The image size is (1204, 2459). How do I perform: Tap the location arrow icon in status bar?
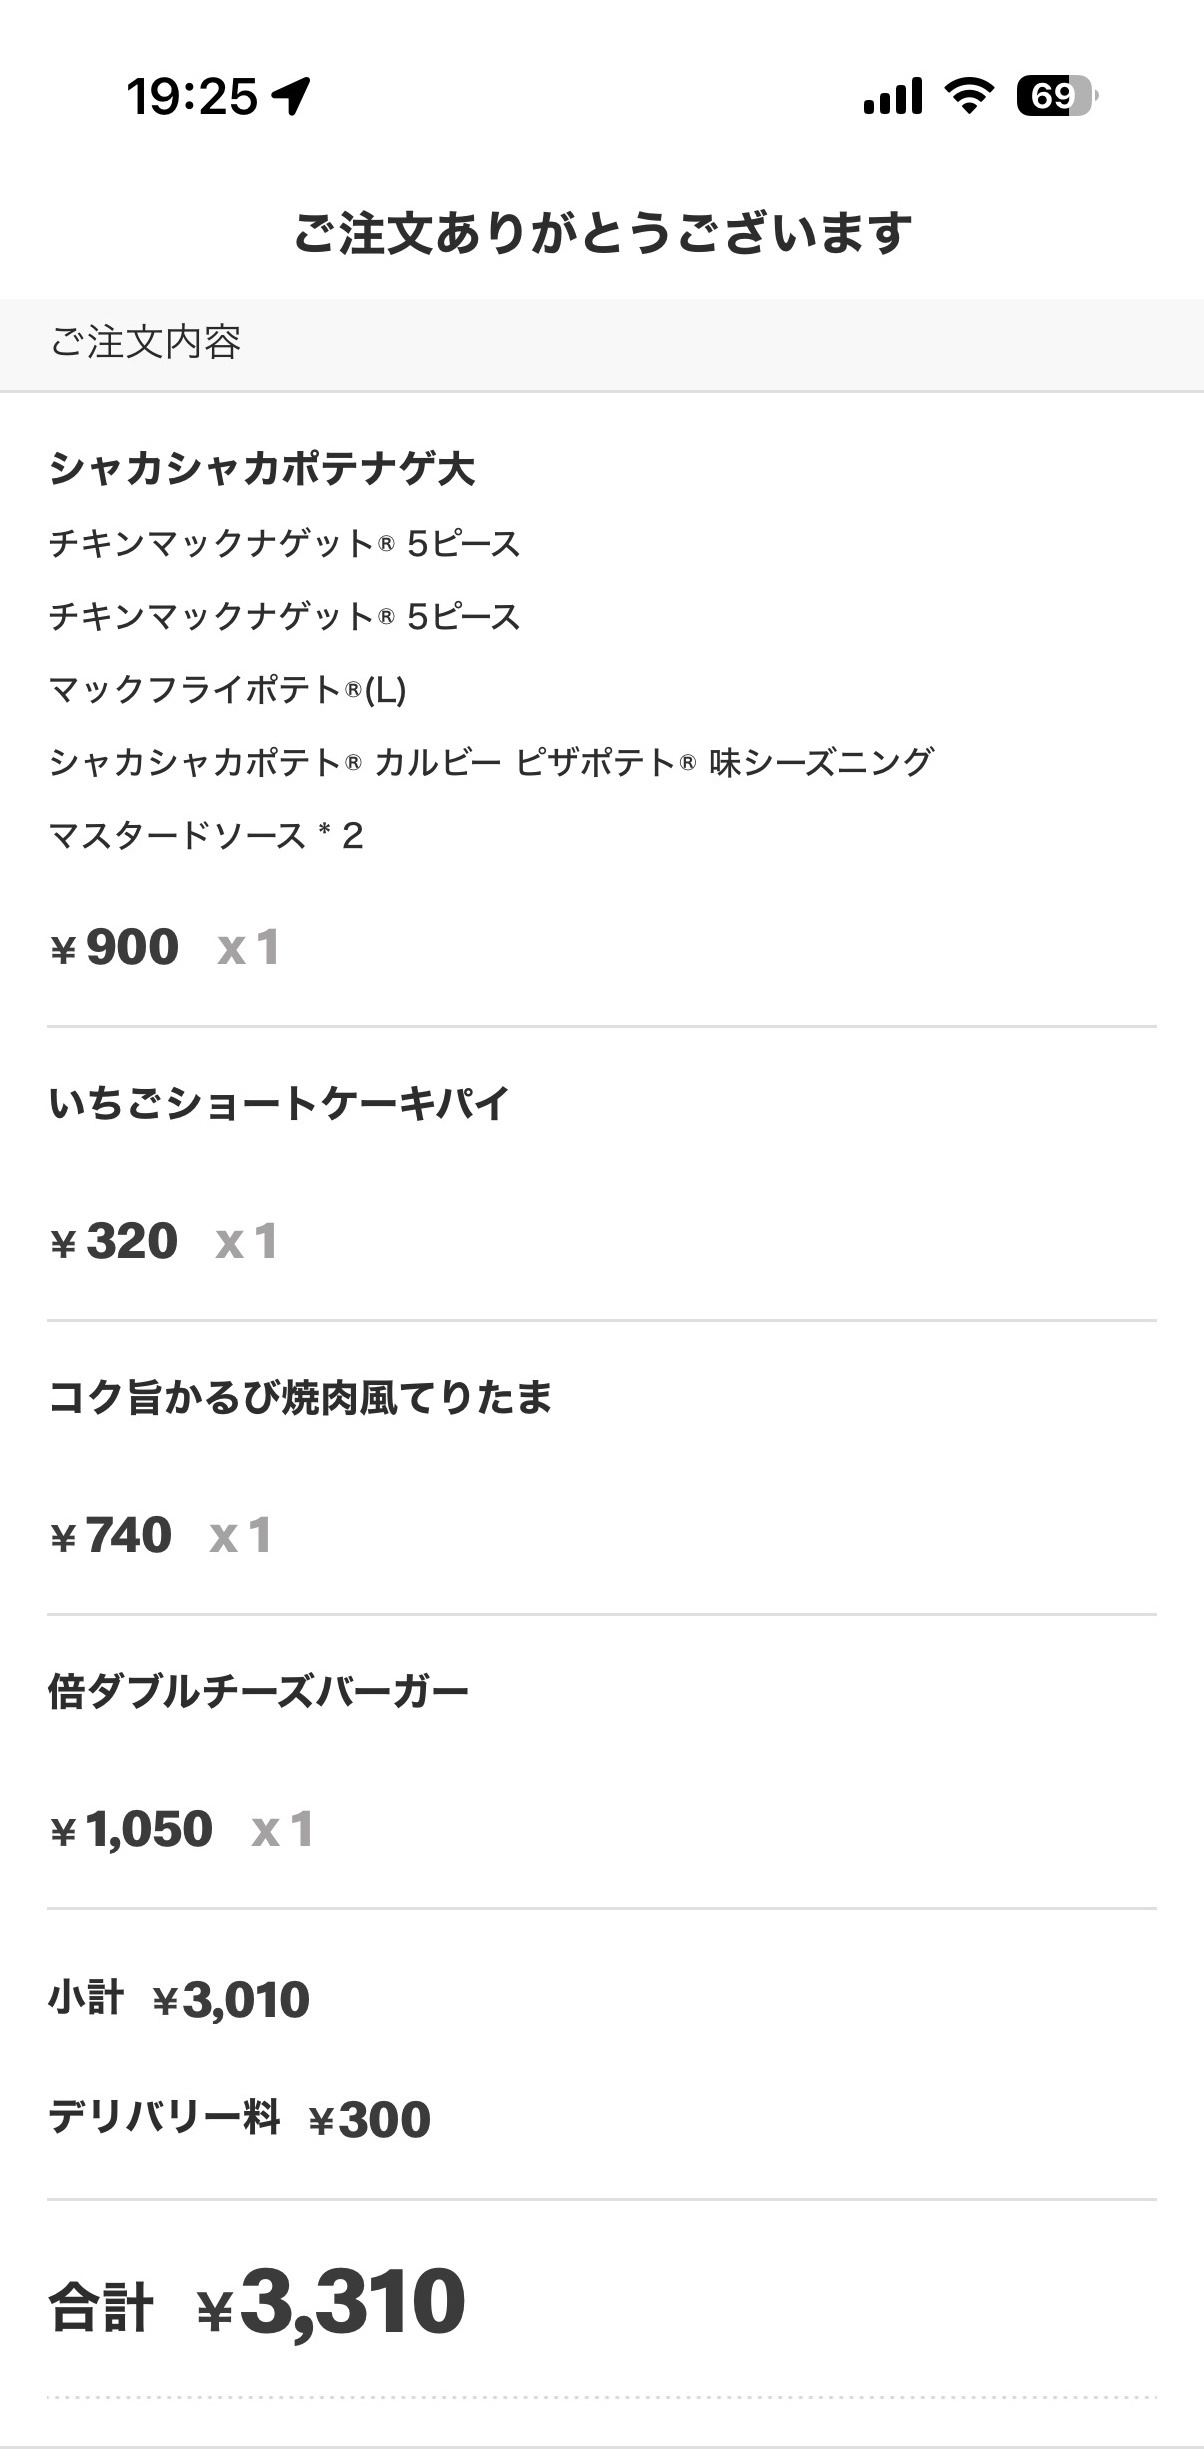pyautogui.click(x=292, y=96)
